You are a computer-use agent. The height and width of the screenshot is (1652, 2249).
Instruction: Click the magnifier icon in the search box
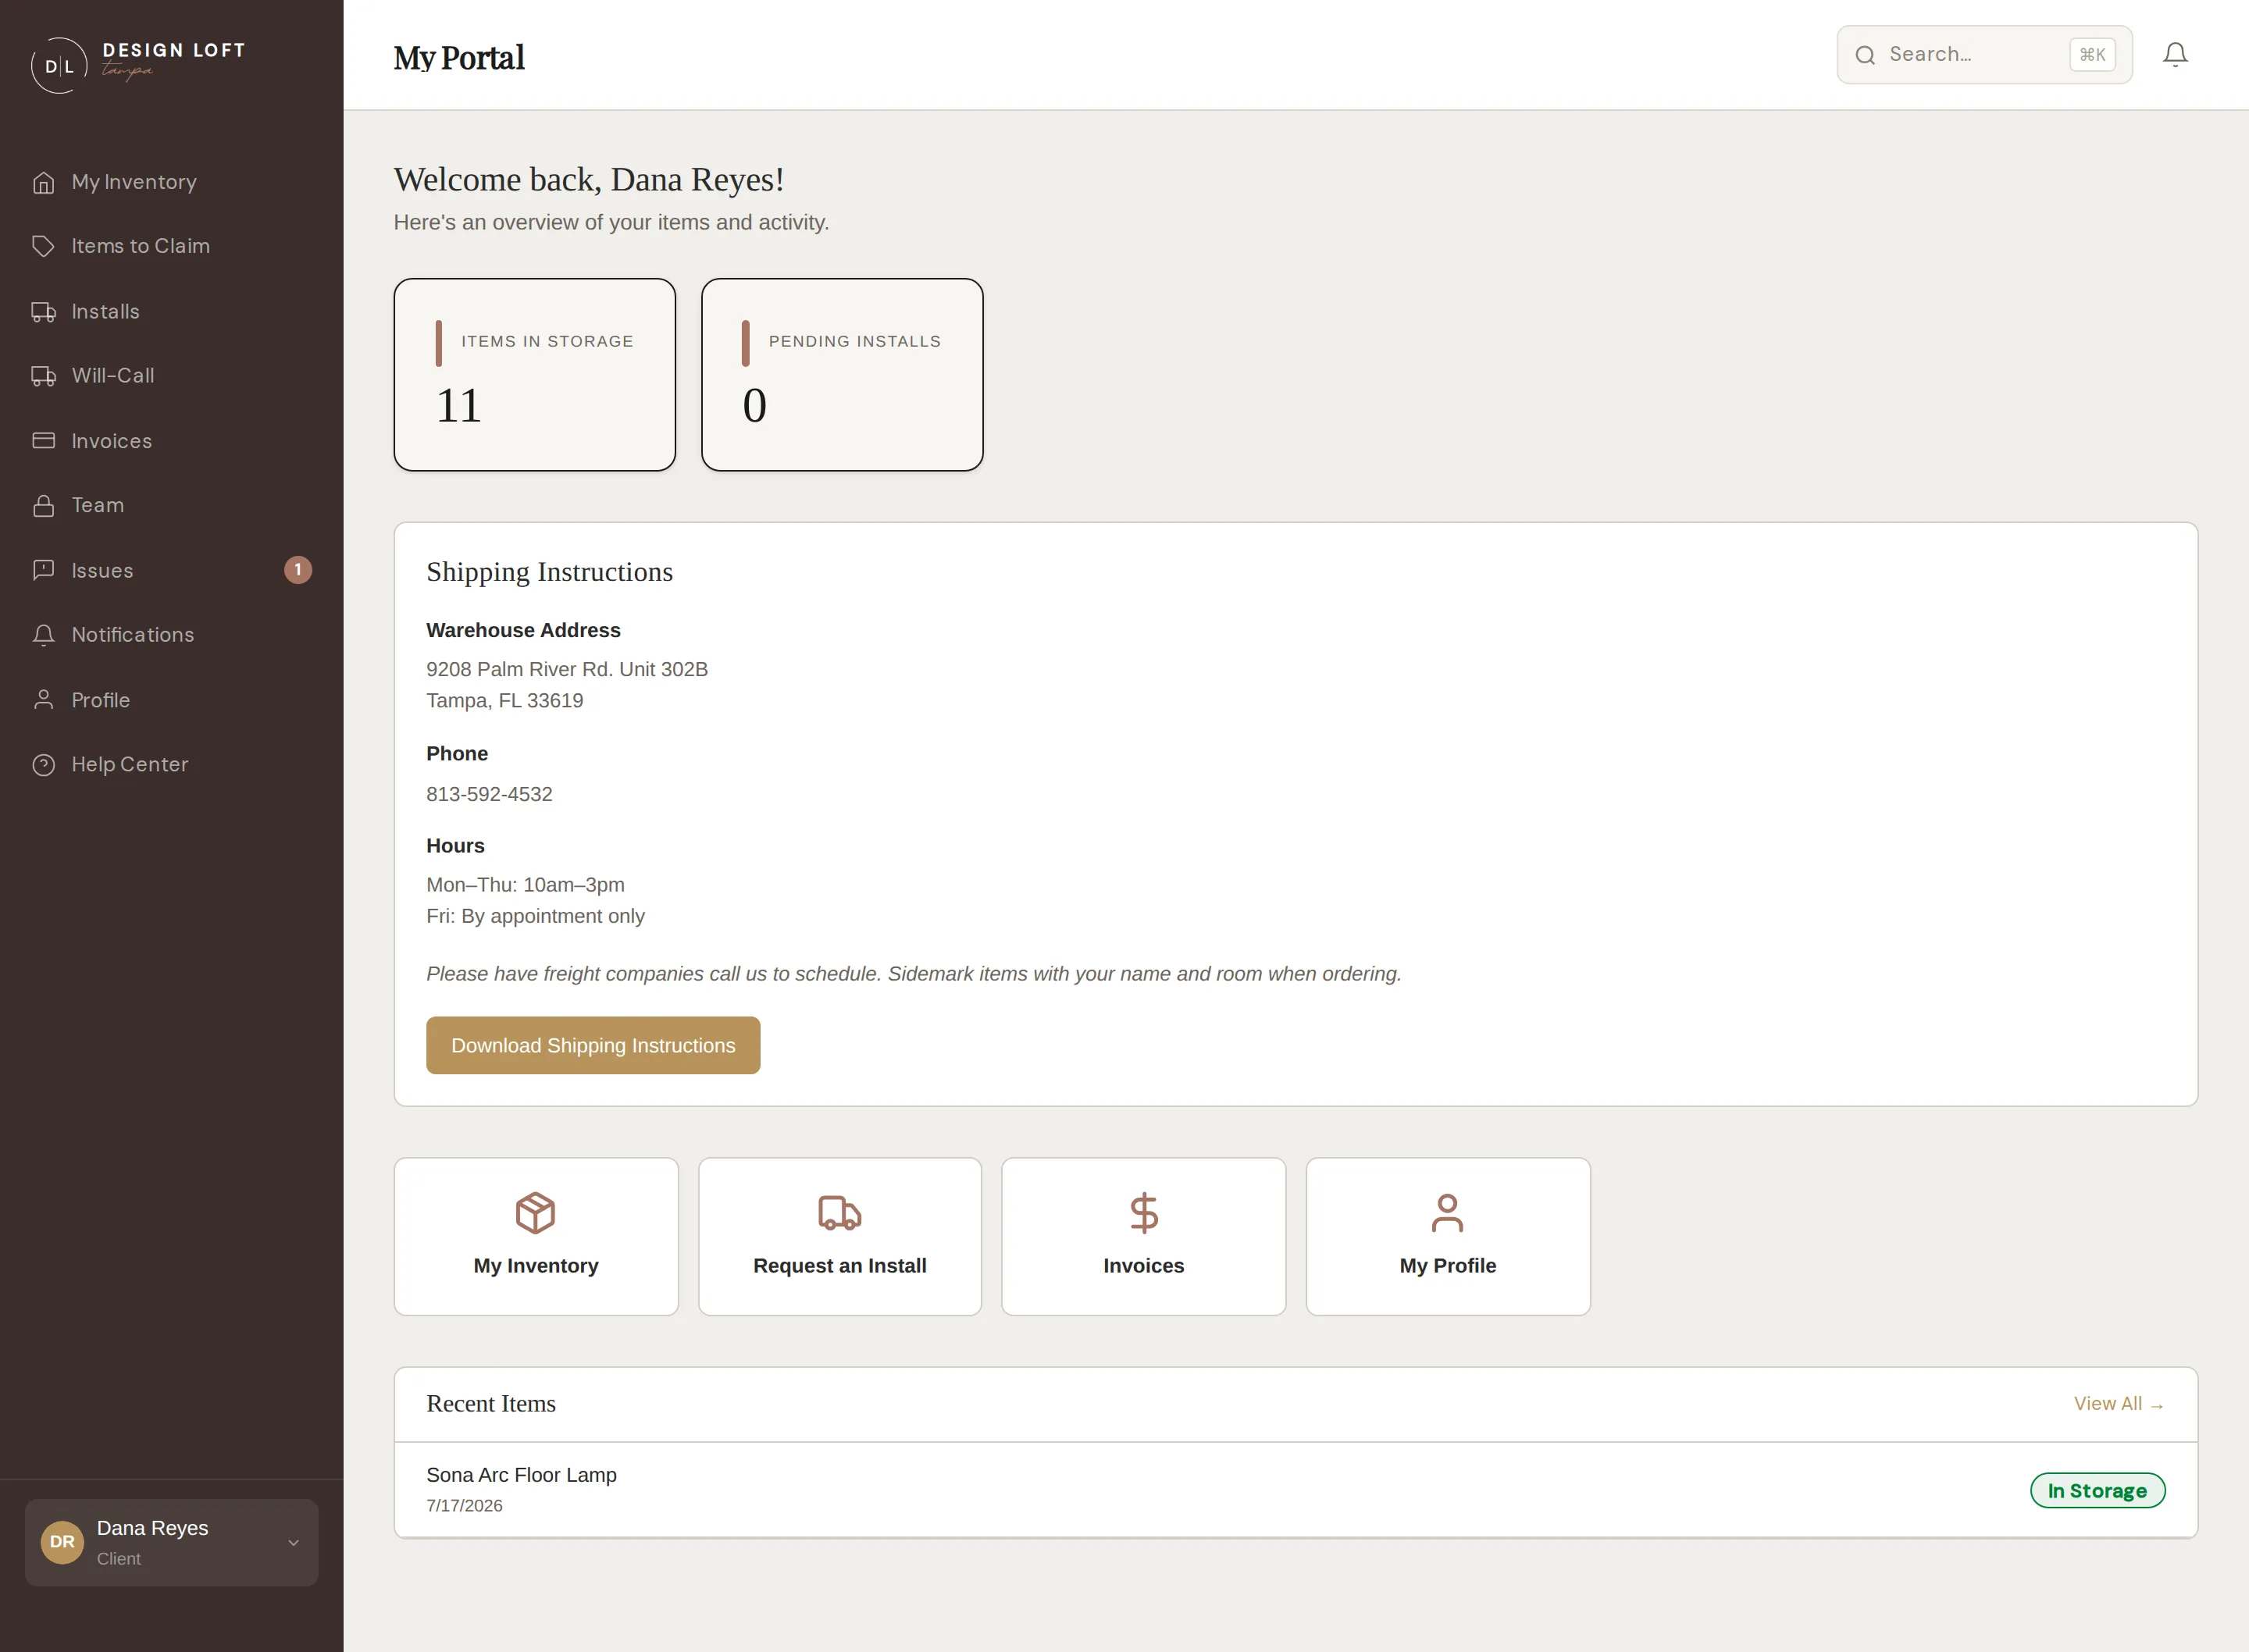point(1865,55)
